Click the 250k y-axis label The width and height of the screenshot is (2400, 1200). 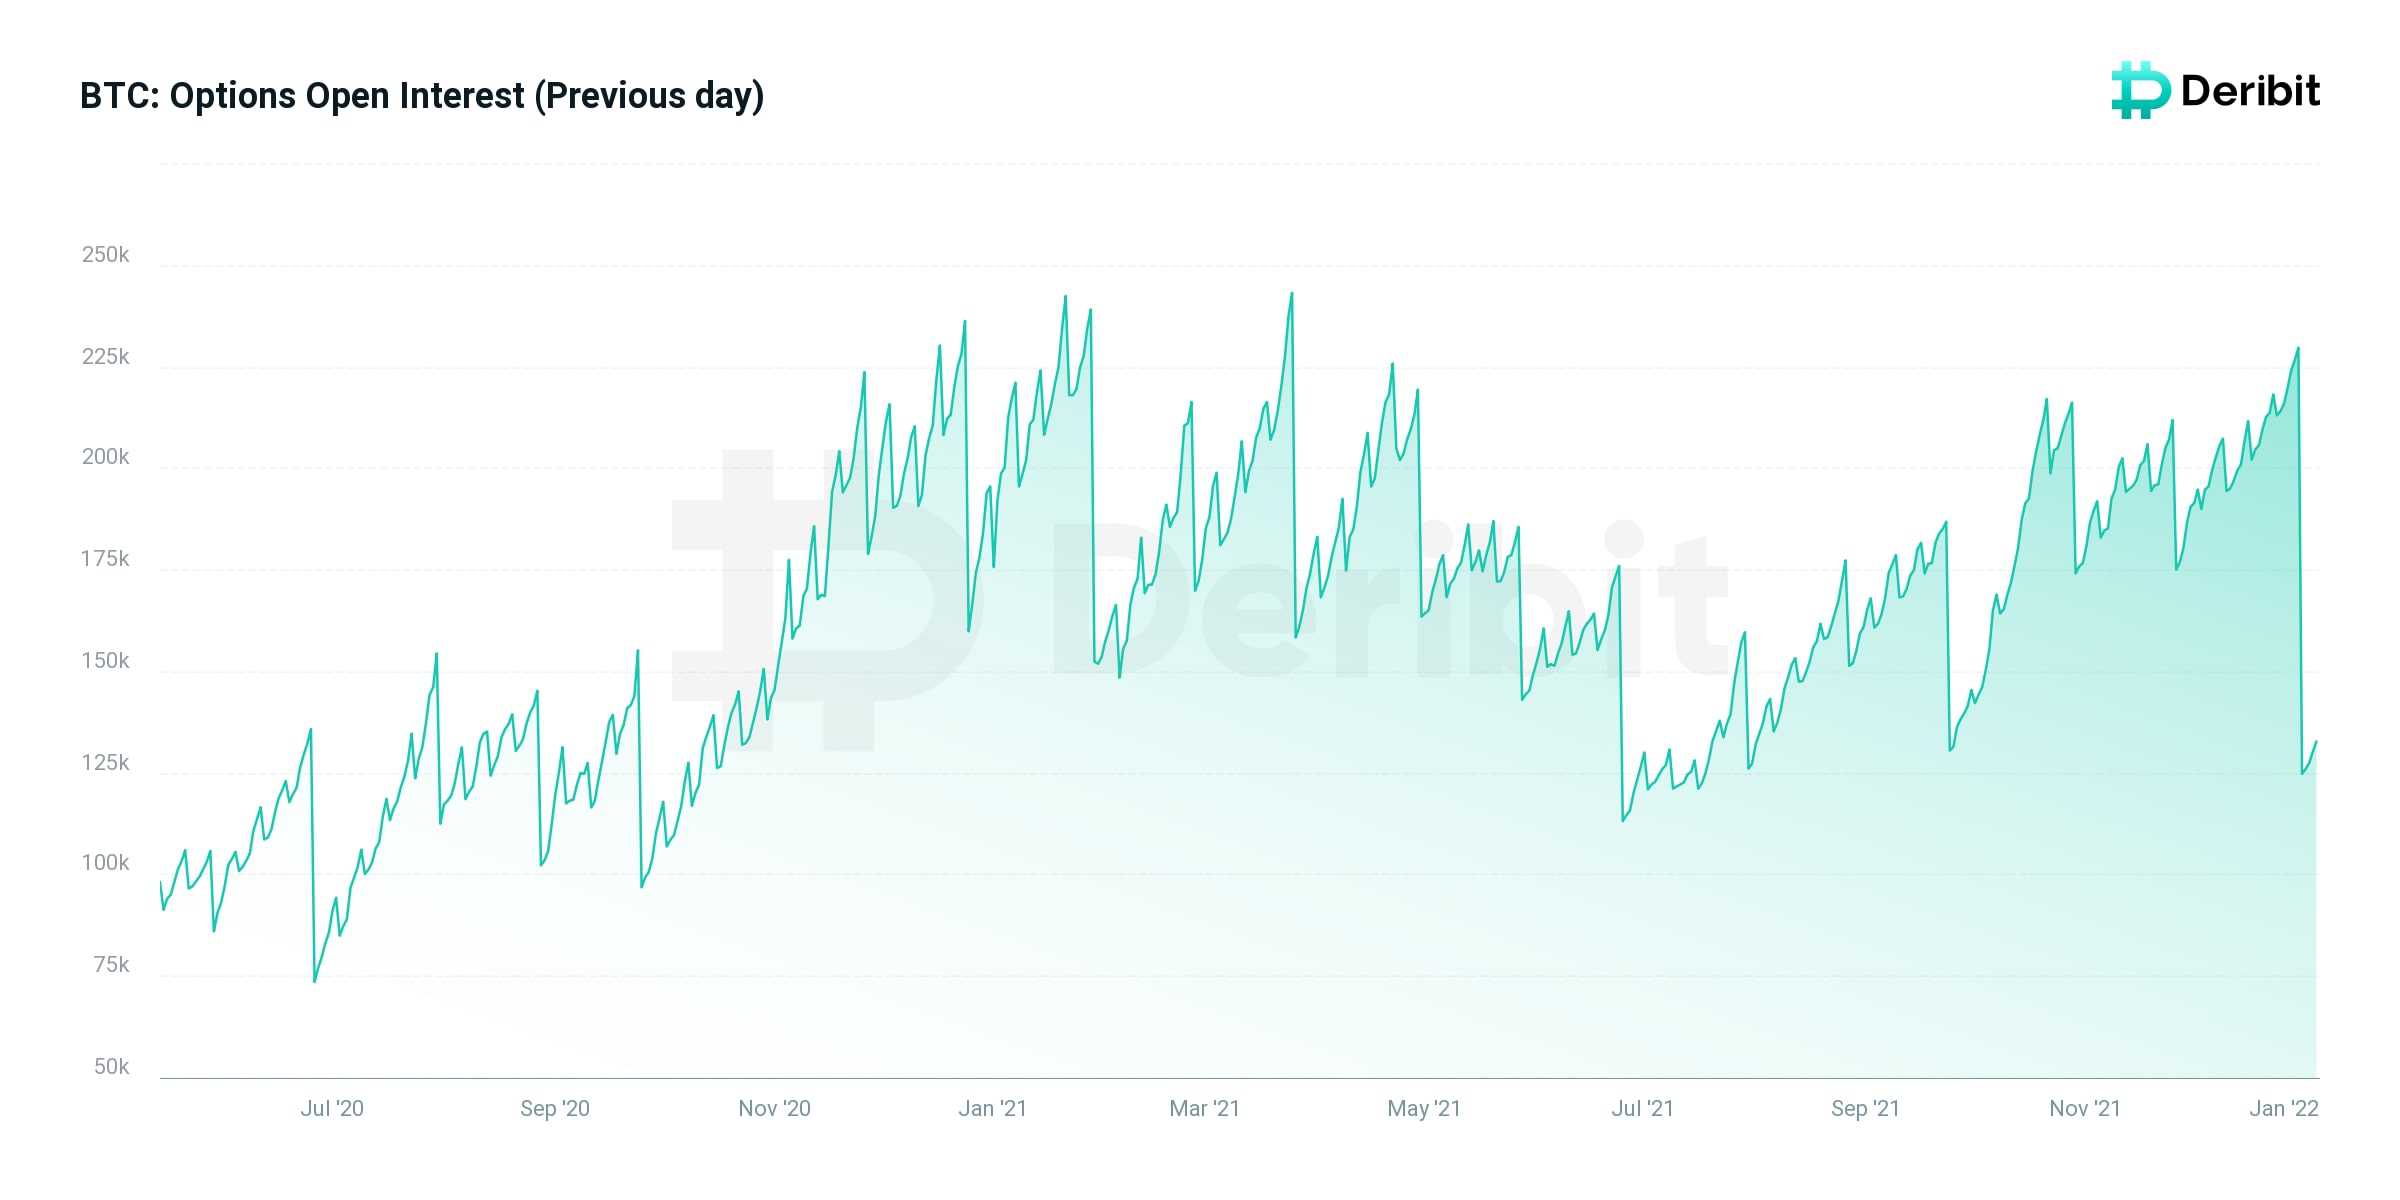pyautogui.click(x=106, y=255)
